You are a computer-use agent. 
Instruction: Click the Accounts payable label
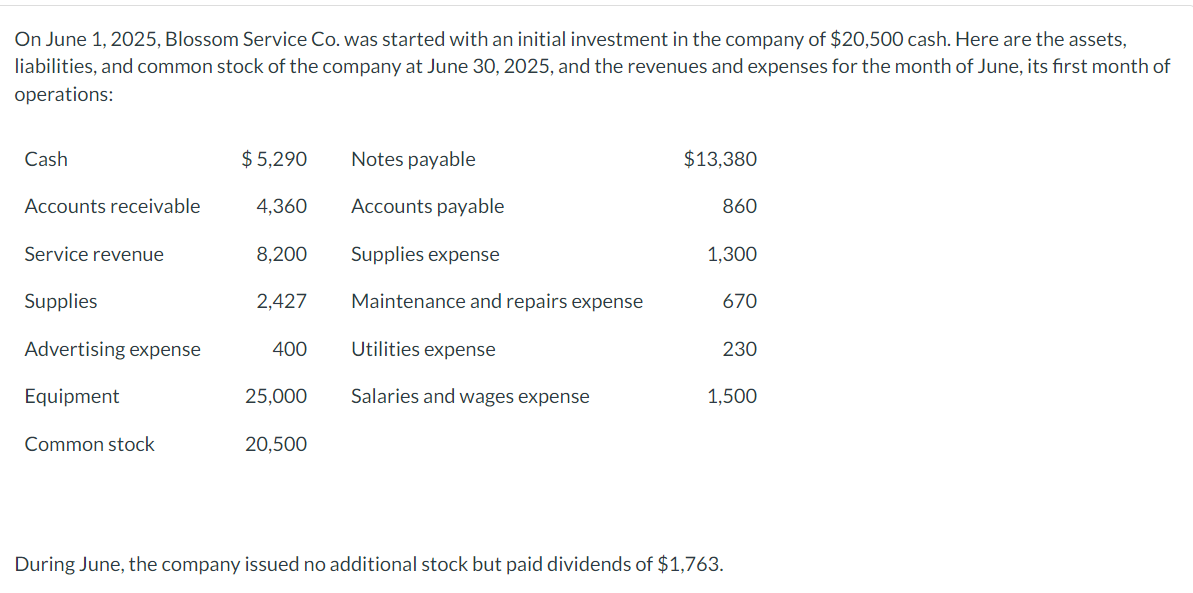pos(427,206)
